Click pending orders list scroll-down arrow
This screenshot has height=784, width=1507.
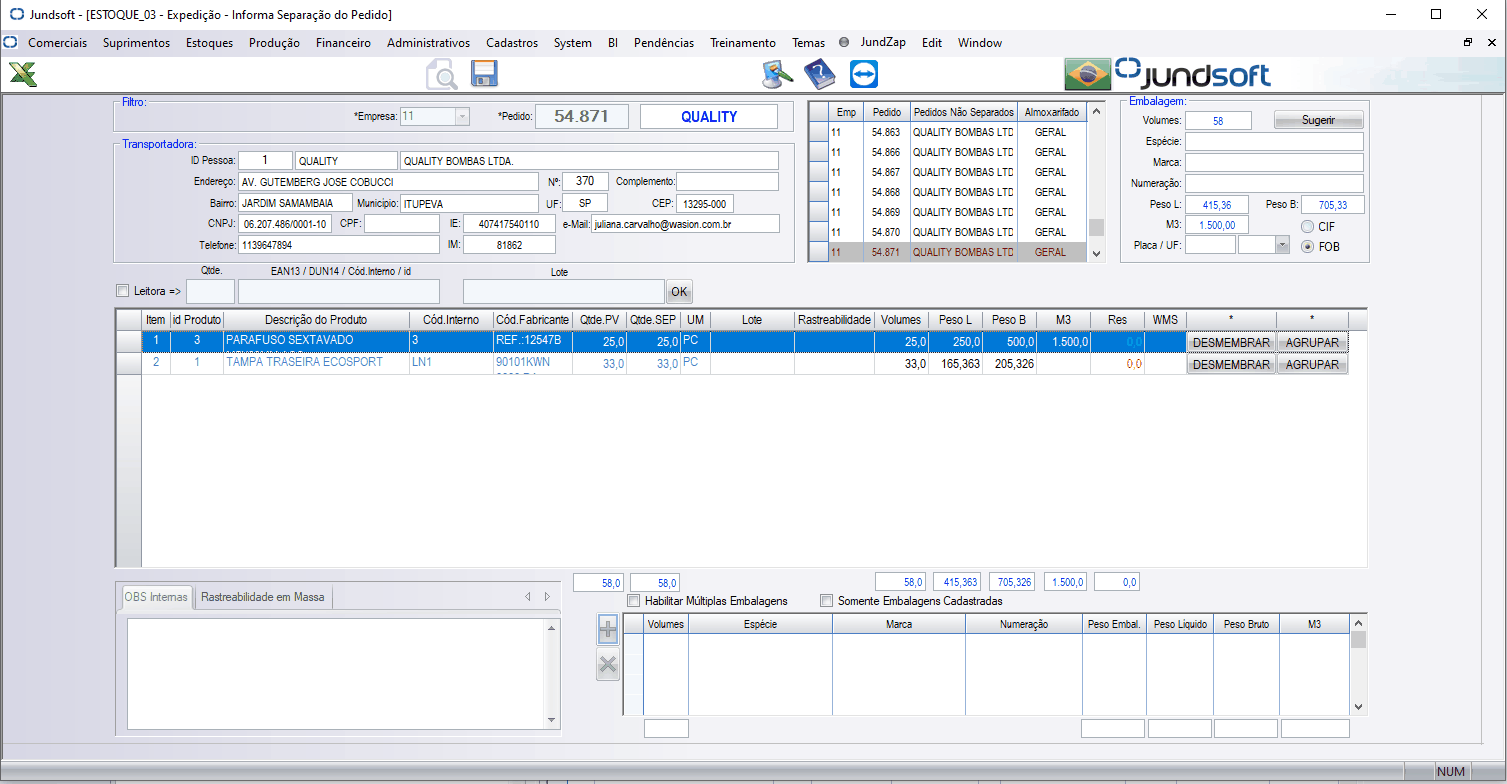pos(1097,254)
